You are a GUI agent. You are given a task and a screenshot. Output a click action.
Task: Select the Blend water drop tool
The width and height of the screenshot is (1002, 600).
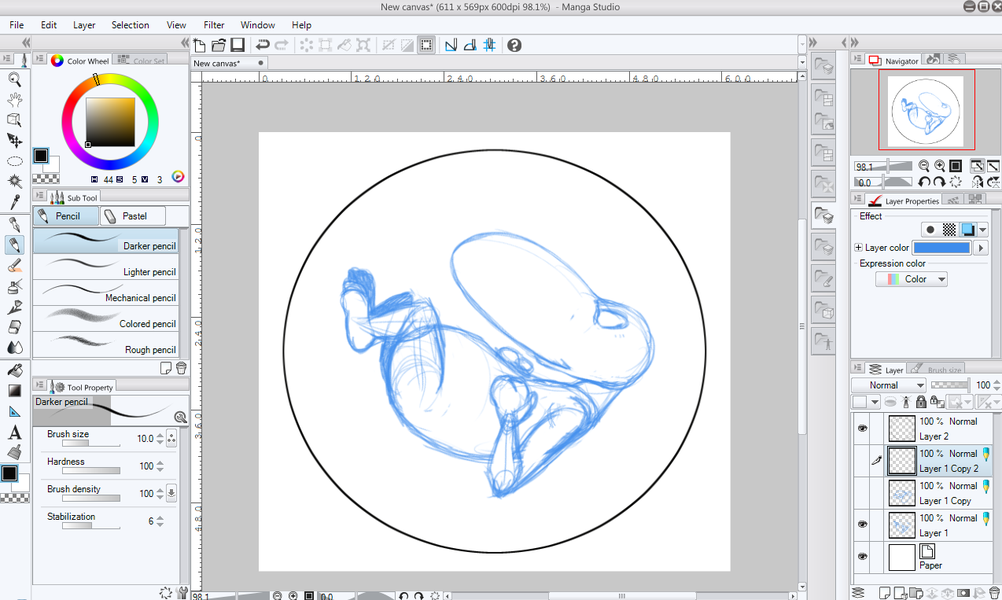[x=15, y=348]
